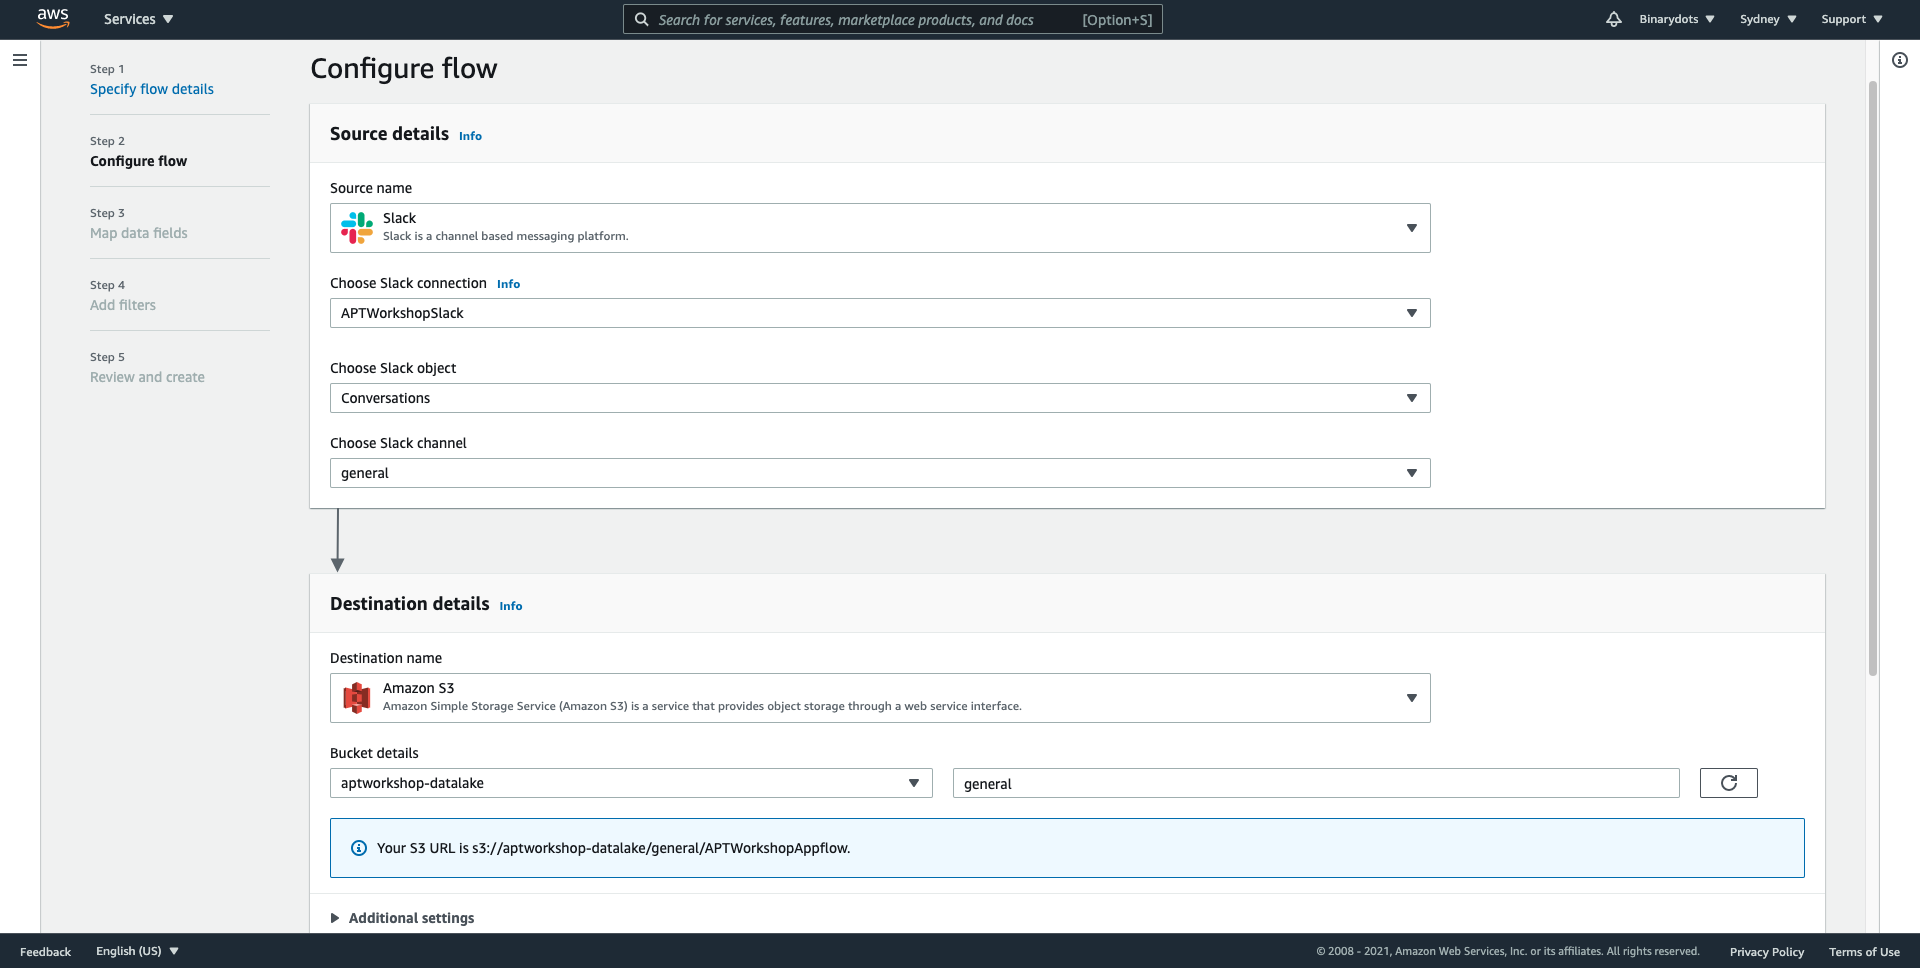Click the Feedback button in footer
1920x968 pixels.
pos(45,952)
